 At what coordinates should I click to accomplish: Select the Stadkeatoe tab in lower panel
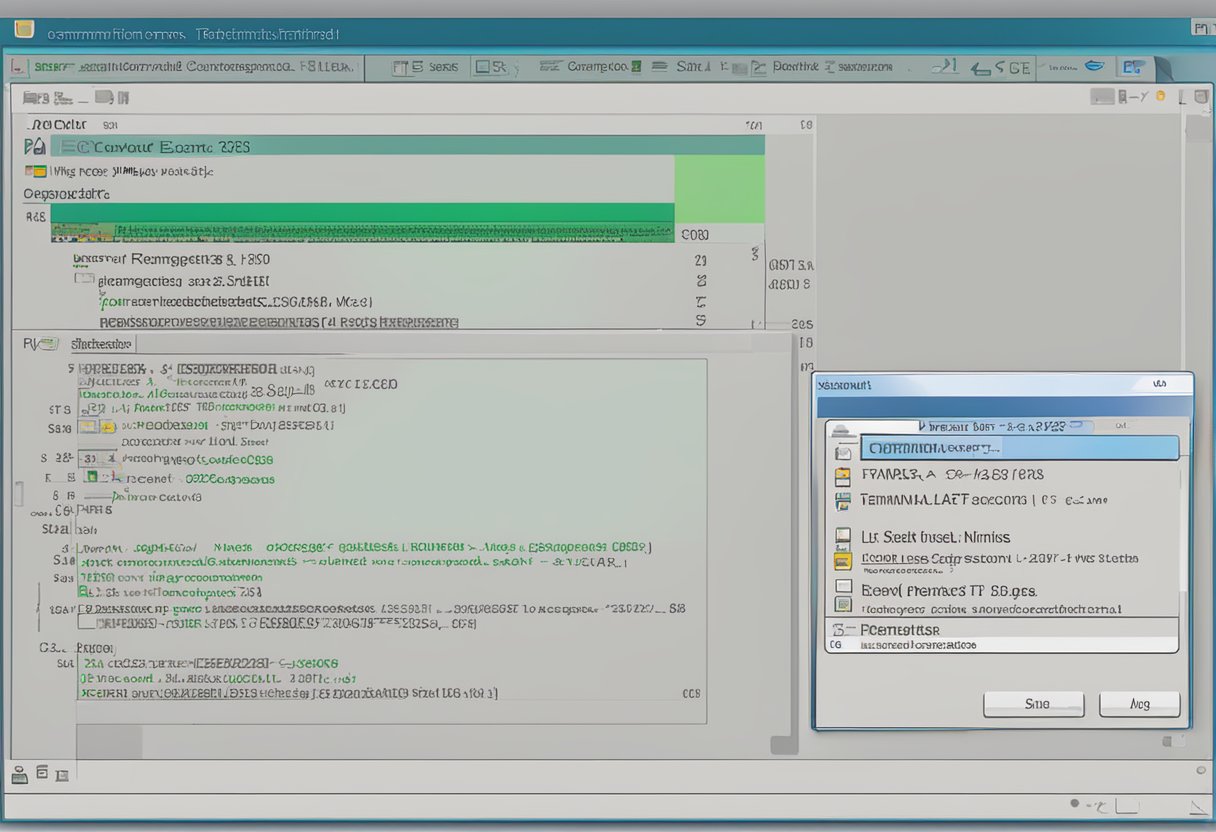point(101,344)
